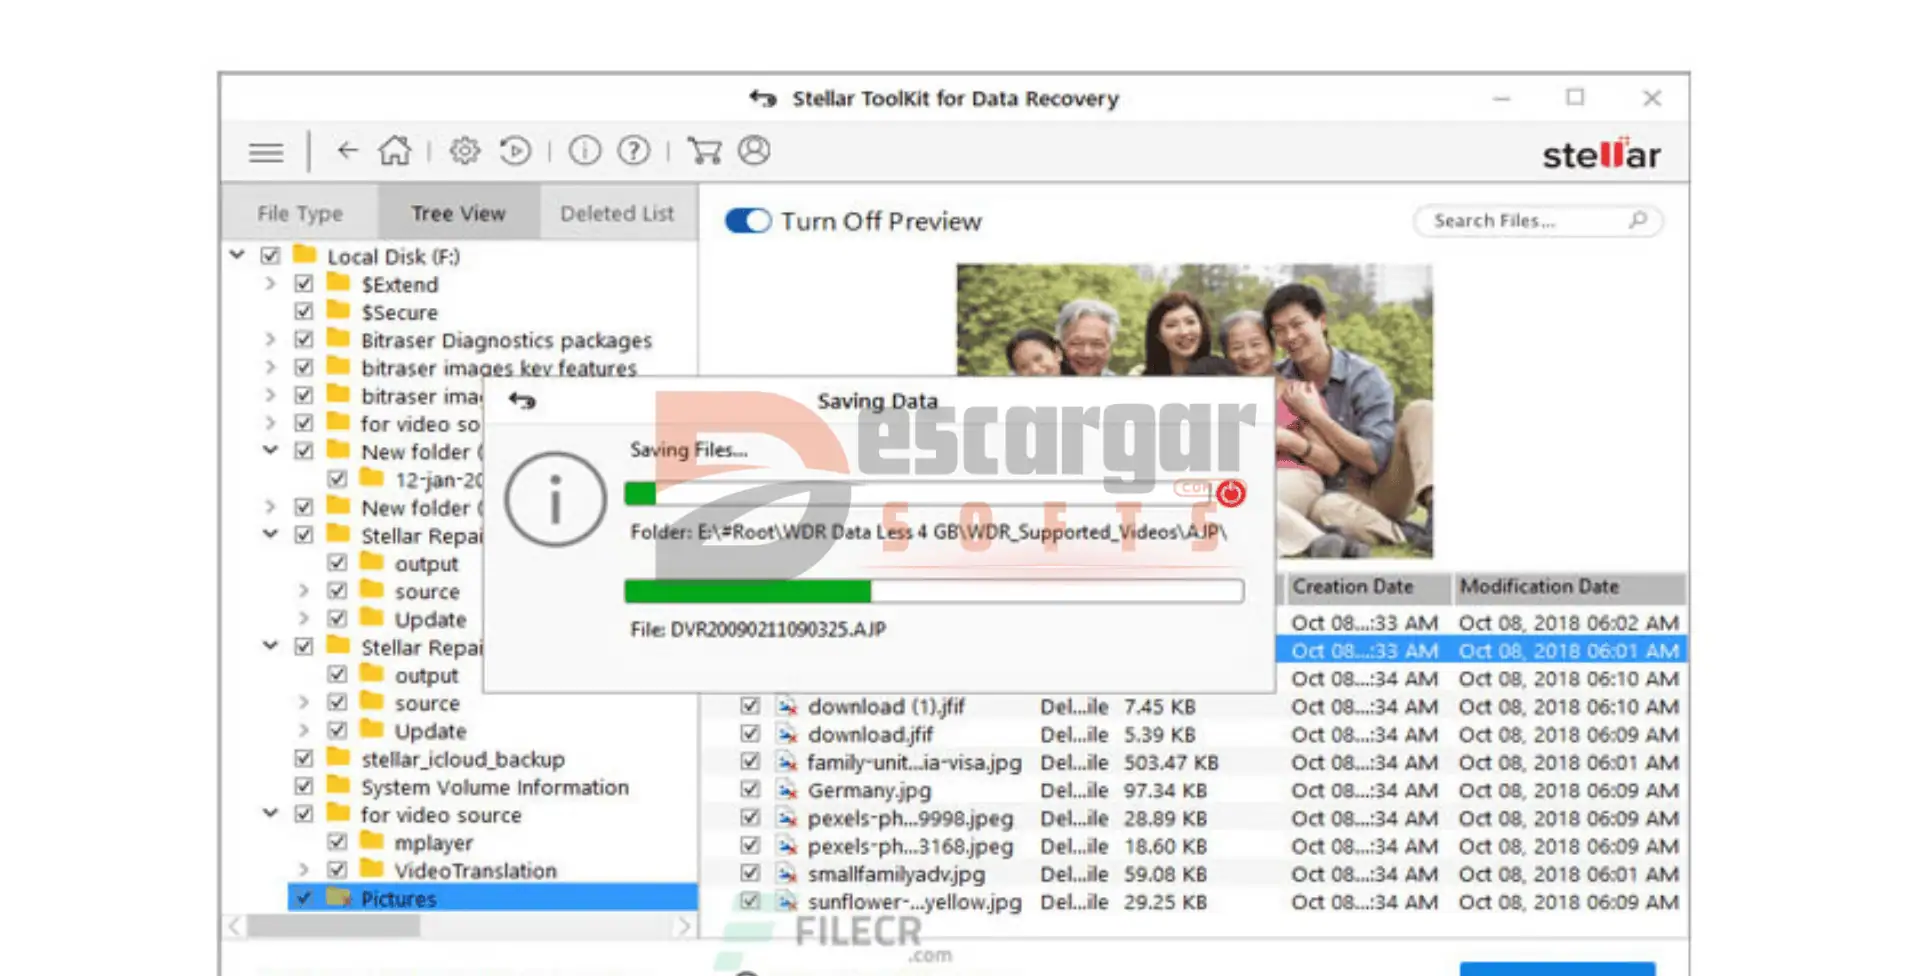
Task: Expand the last Update folder node
Action: [304, 730]
